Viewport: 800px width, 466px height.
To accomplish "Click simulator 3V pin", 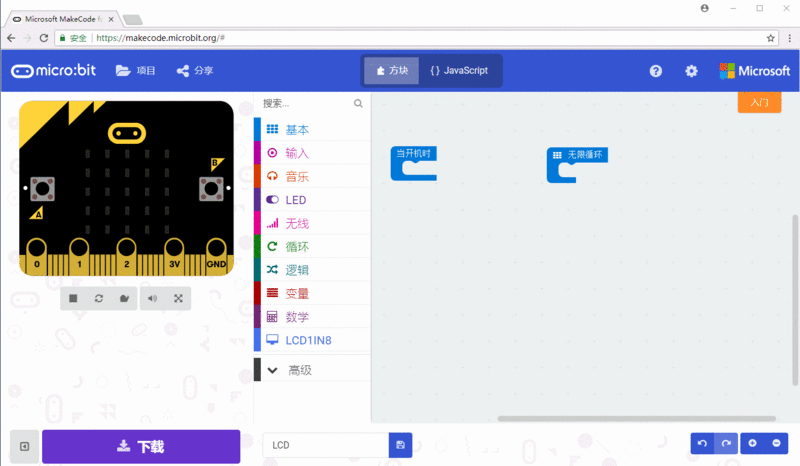I will [x=174, y=256].
